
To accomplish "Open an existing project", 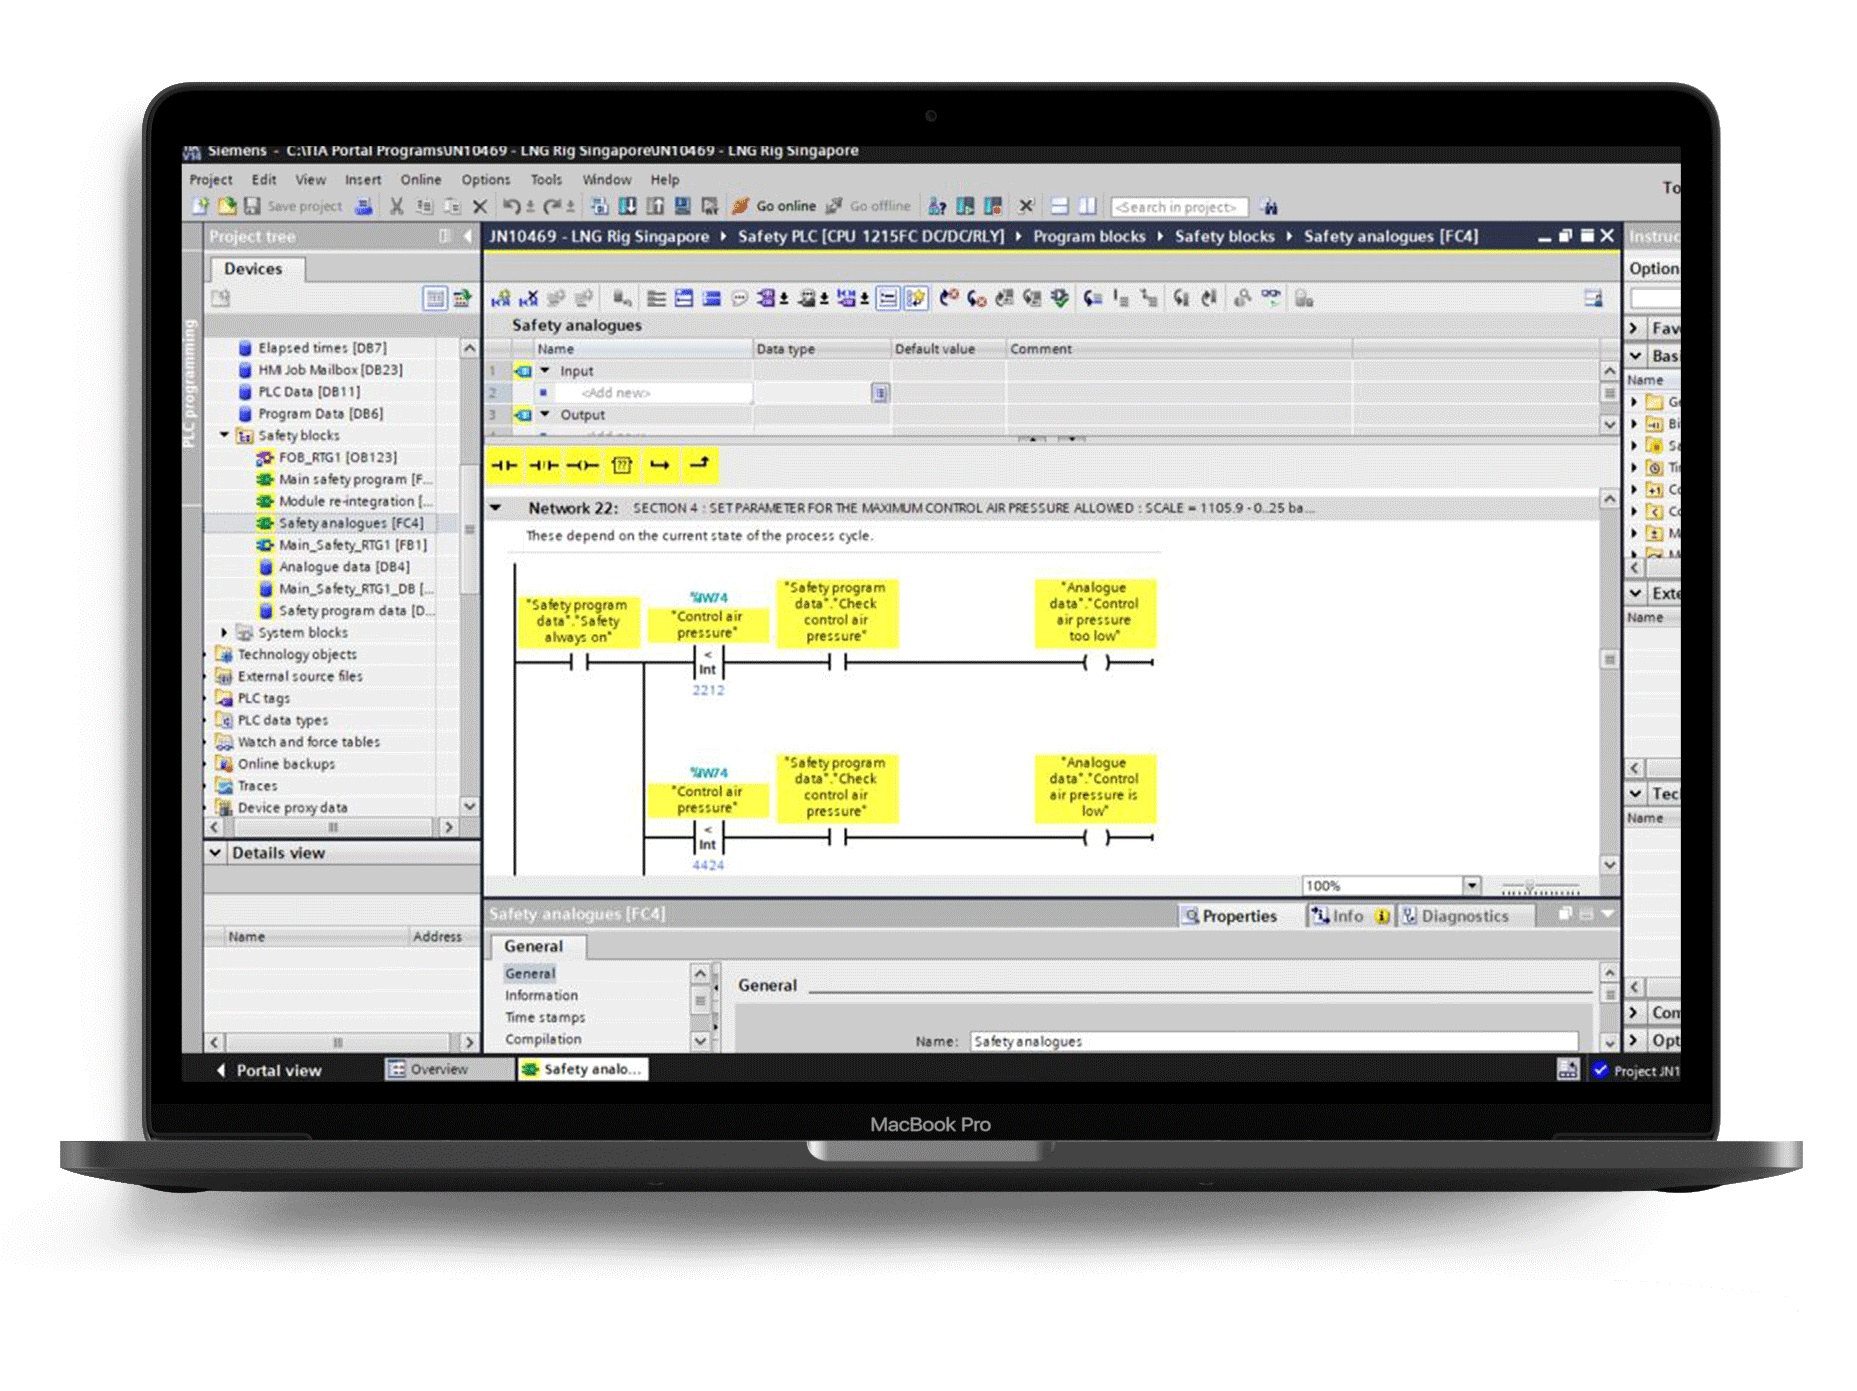I will pos(227,206).
